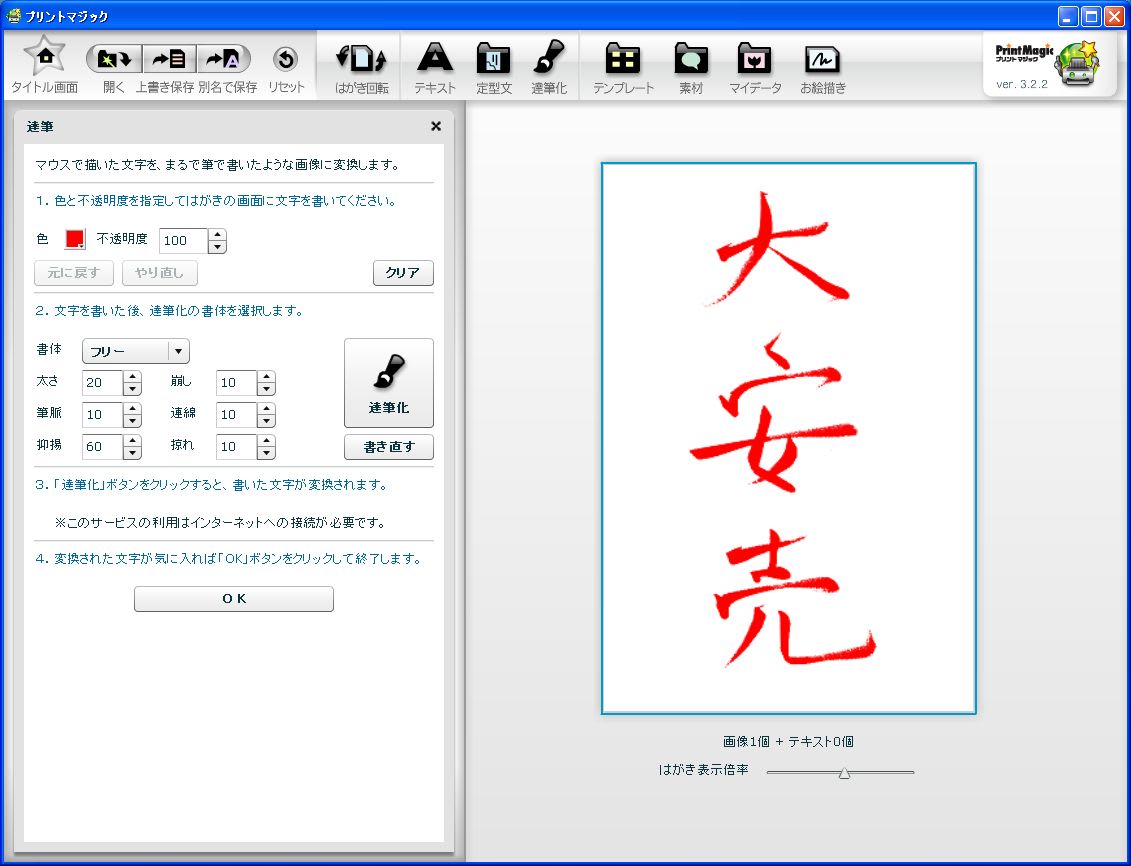Click the 上書き保存 save icon
Screen dimensions: 1131x866
(x=168, y=60)
